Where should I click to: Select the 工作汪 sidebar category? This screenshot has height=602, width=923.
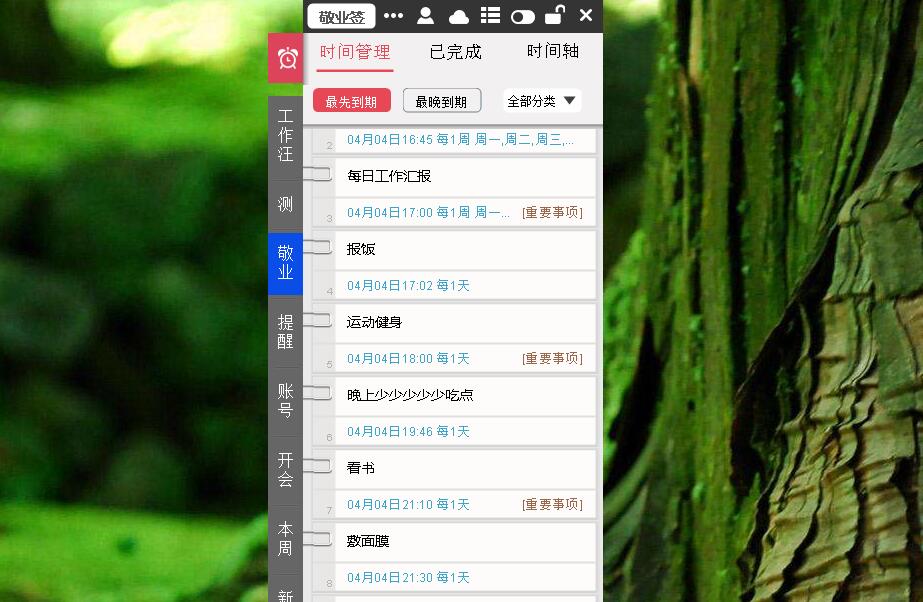(285, 135)
